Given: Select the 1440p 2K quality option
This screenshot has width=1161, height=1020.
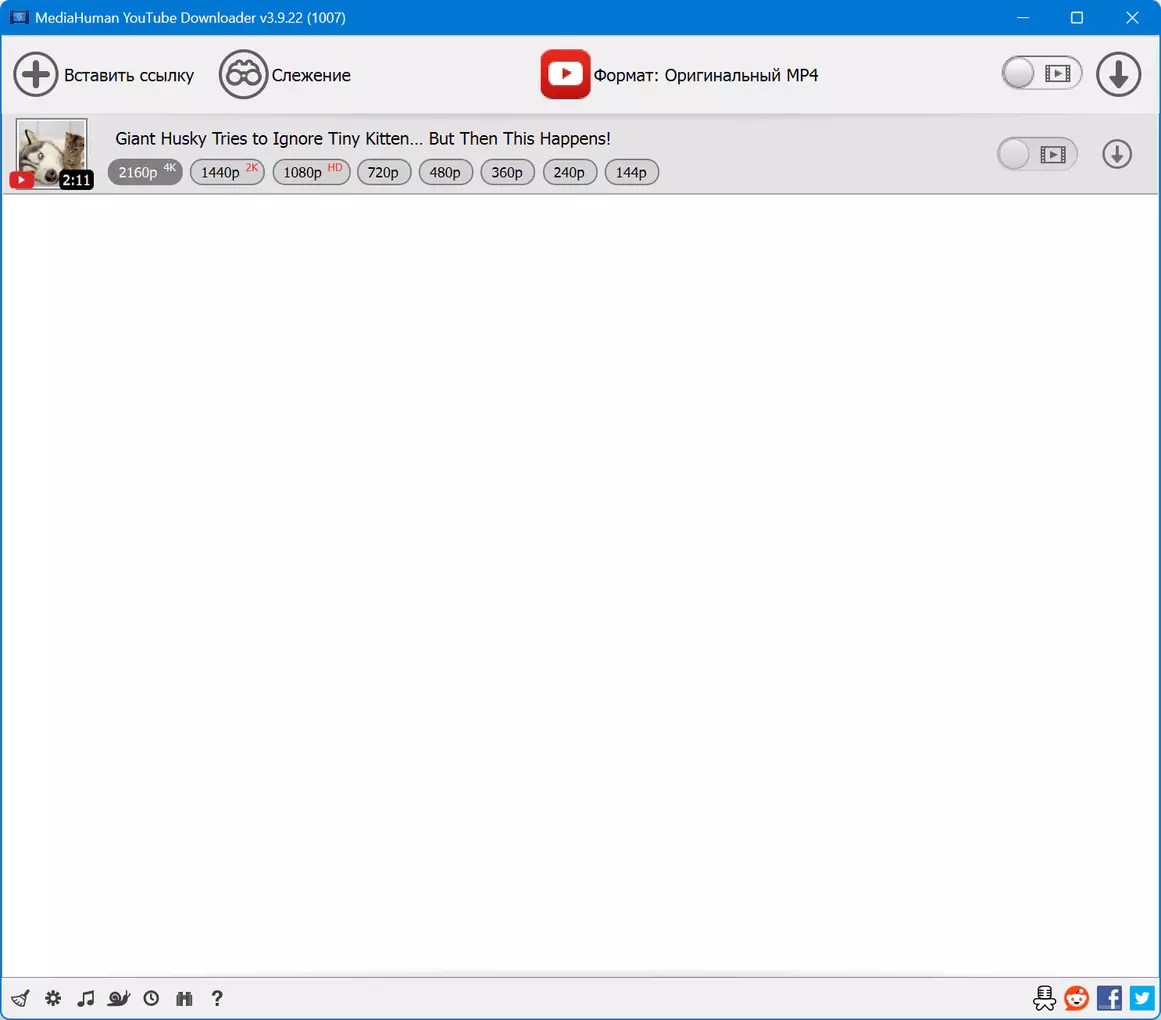Looking at the screenshot, I should (x=227, y=172).
